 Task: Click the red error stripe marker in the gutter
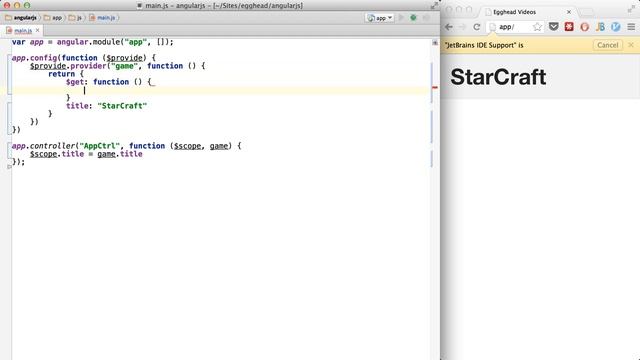[x=435, y=87]
